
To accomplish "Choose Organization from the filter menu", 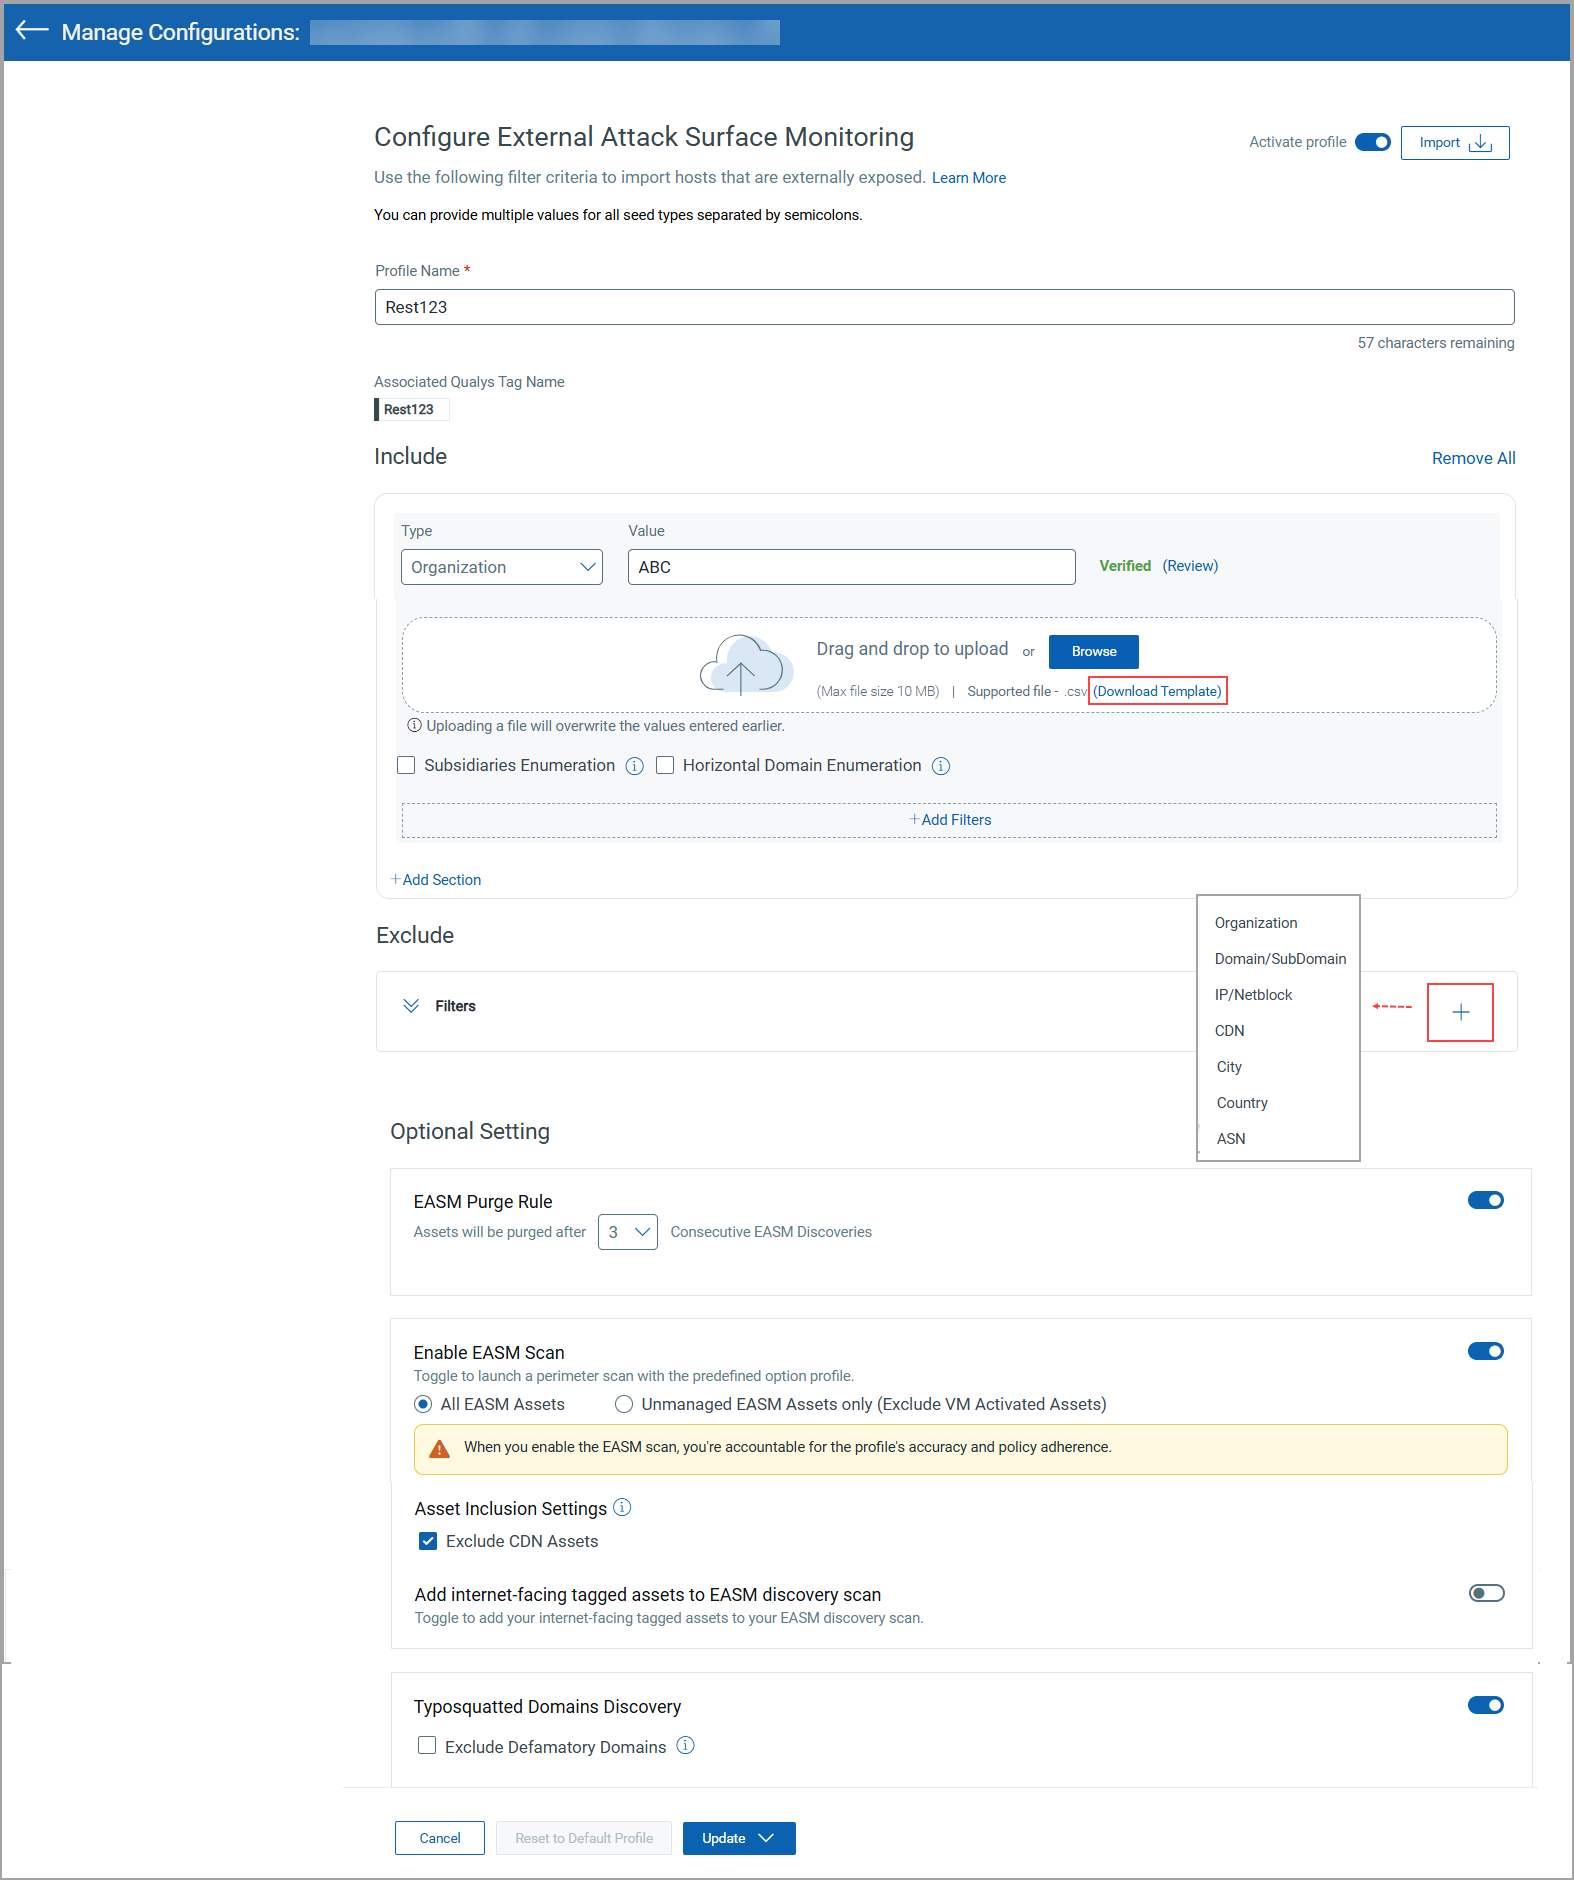I will click(1256, 923).
